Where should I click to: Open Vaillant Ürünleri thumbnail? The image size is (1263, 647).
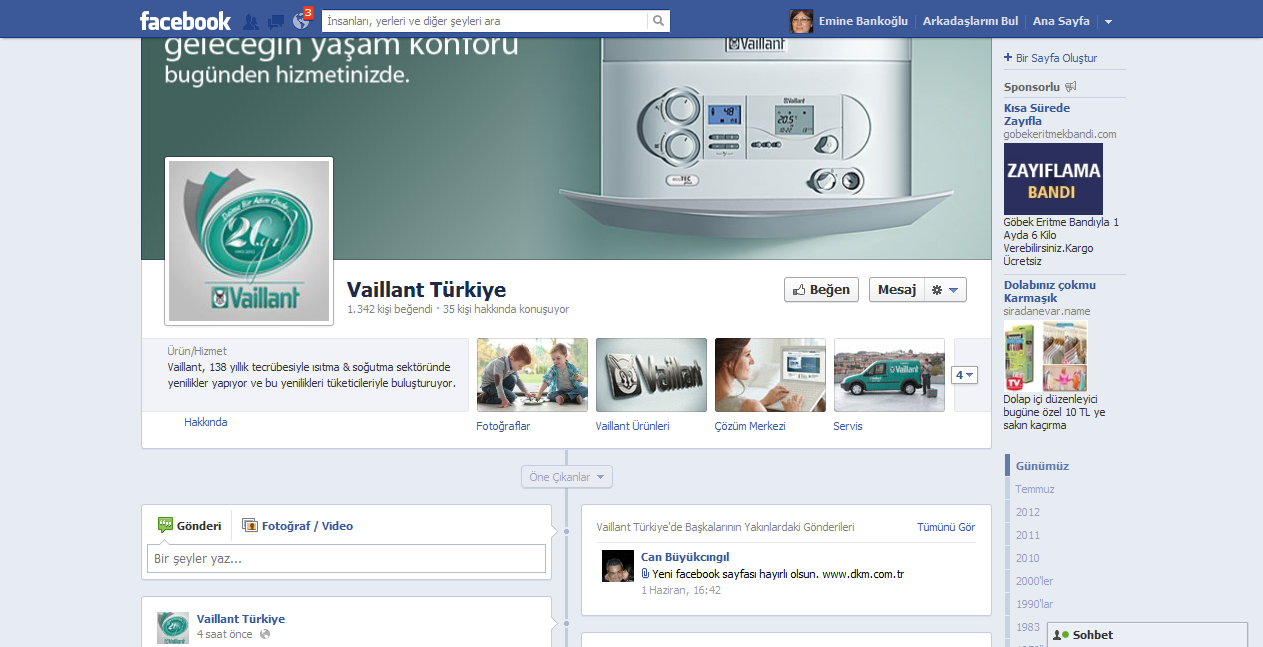tap(651, 375)
